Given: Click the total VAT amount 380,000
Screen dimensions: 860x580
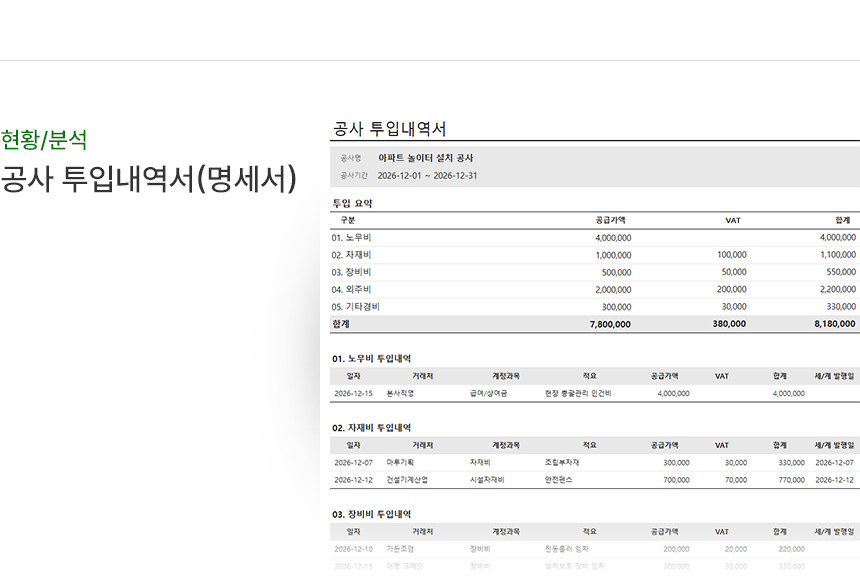Looking at the screenshot, I should click(728, 324).
